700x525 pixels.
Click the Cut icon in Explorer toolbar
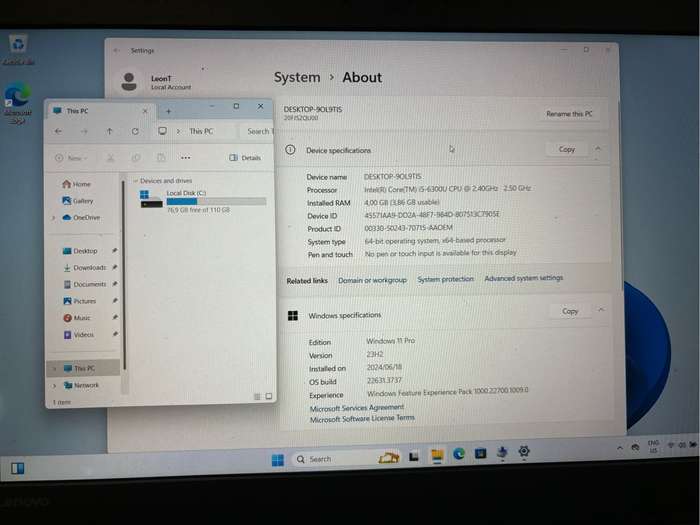(111, 158)
